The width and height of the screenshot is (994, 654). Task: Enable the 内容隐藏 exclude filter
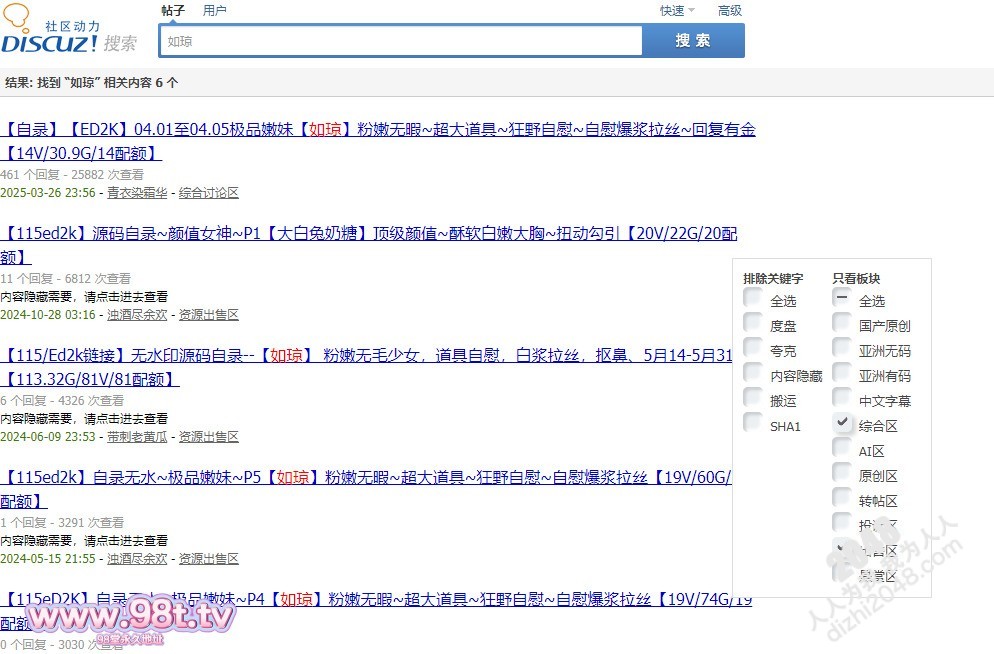[753, 374]
